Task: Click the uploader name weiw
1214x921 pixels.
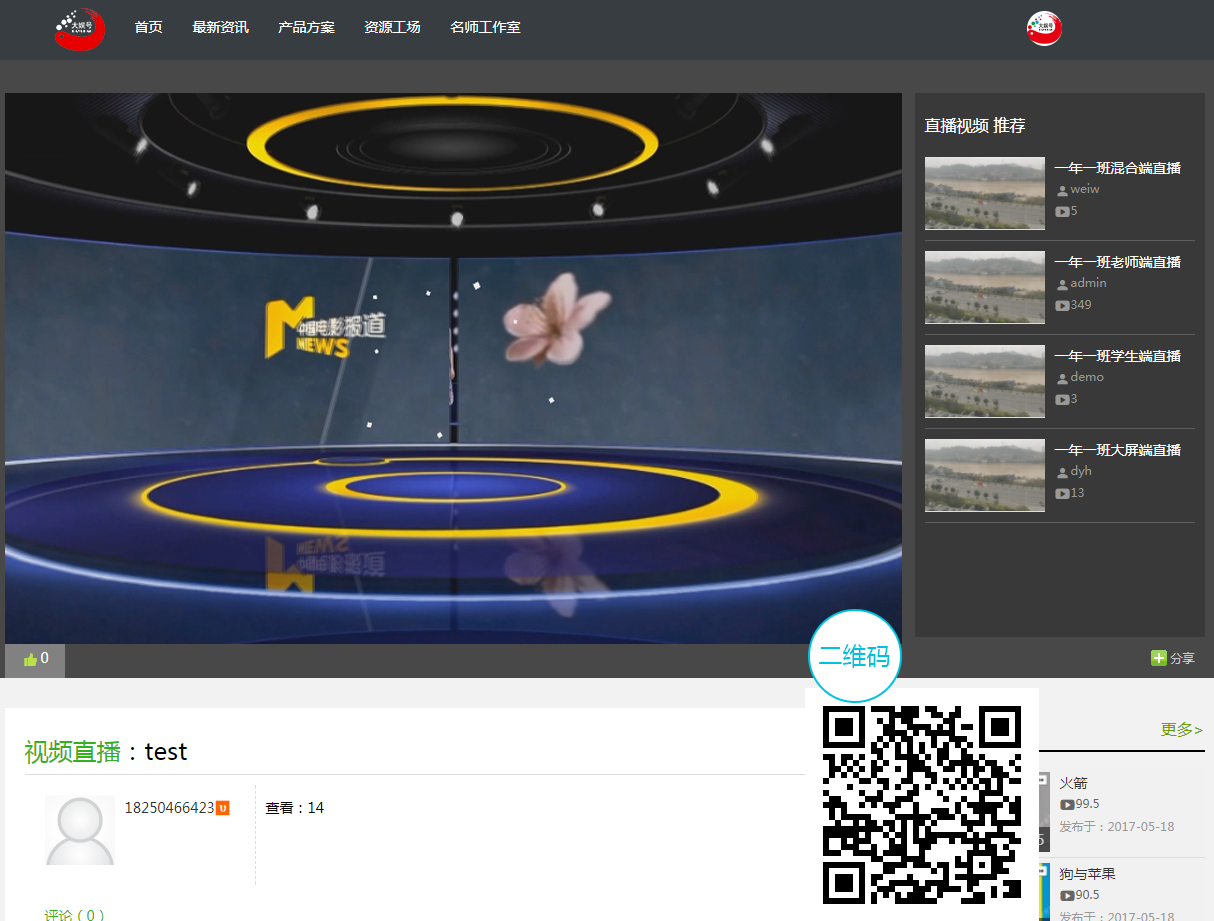Action: [1085, 189]
